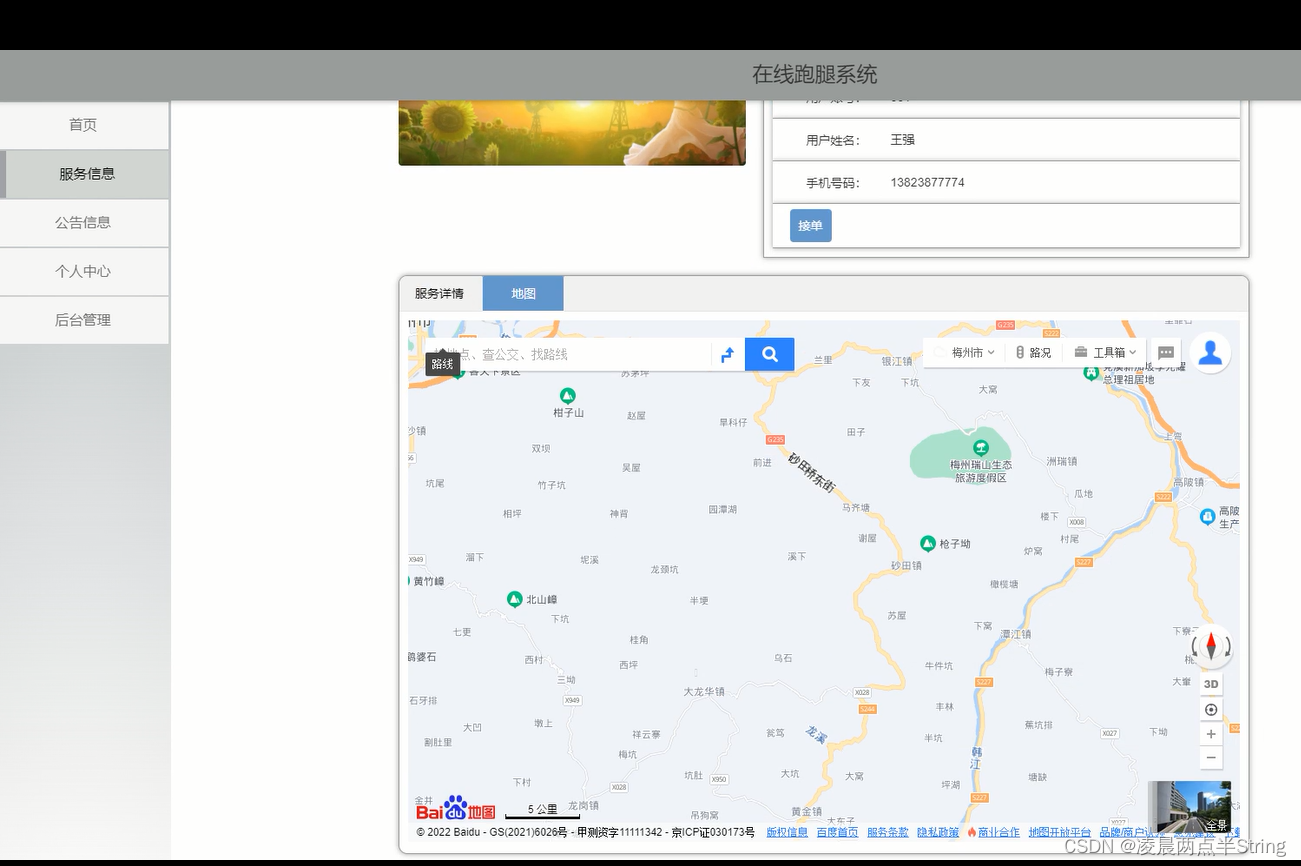
Task: Open 服务信息 in sidebar
Action: 84,174
